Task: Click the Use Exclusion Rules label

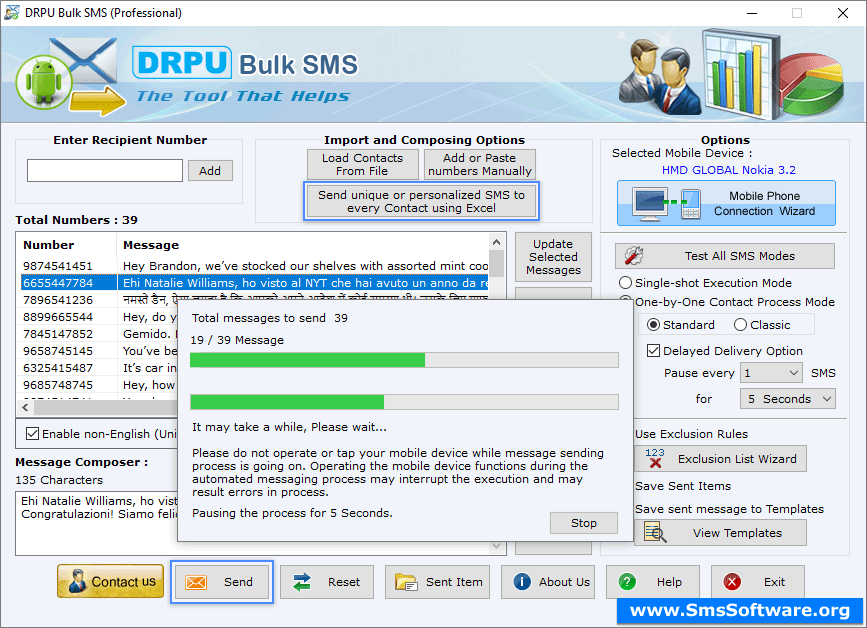Action: (691, 434)
